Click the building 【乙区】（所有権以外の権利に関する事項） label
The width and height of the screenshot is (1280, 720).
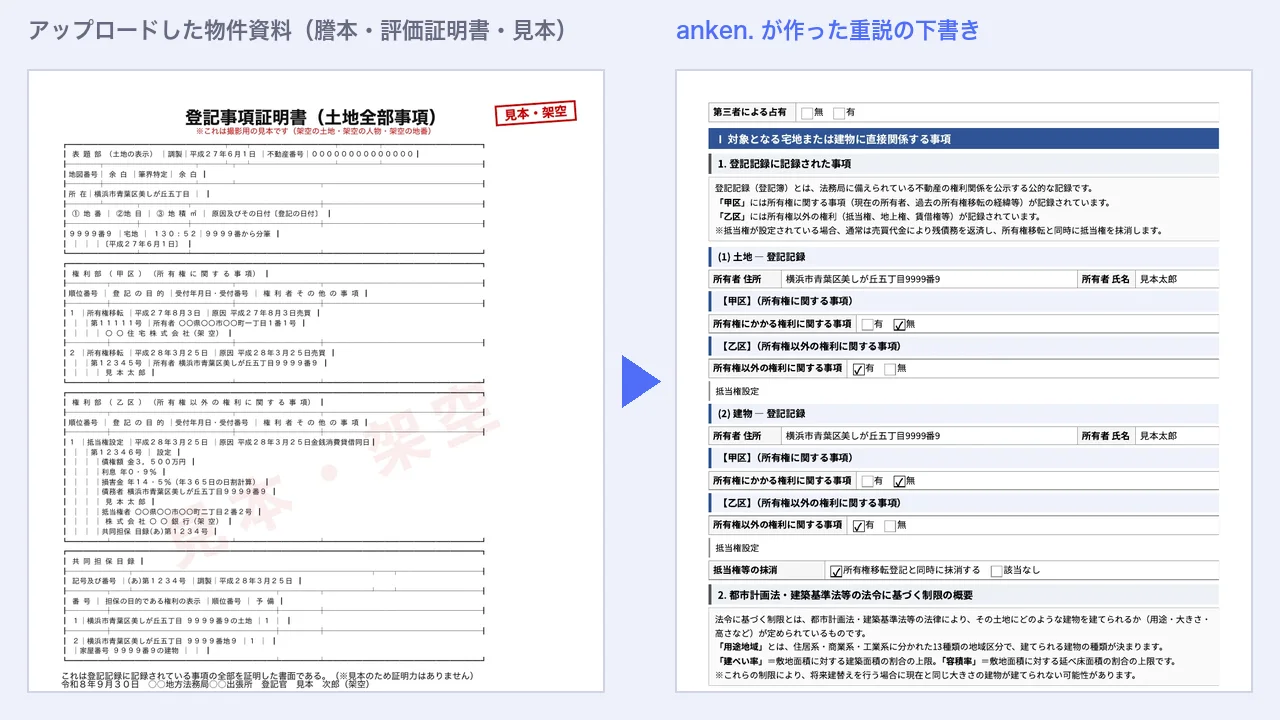(x=809, y=503)
